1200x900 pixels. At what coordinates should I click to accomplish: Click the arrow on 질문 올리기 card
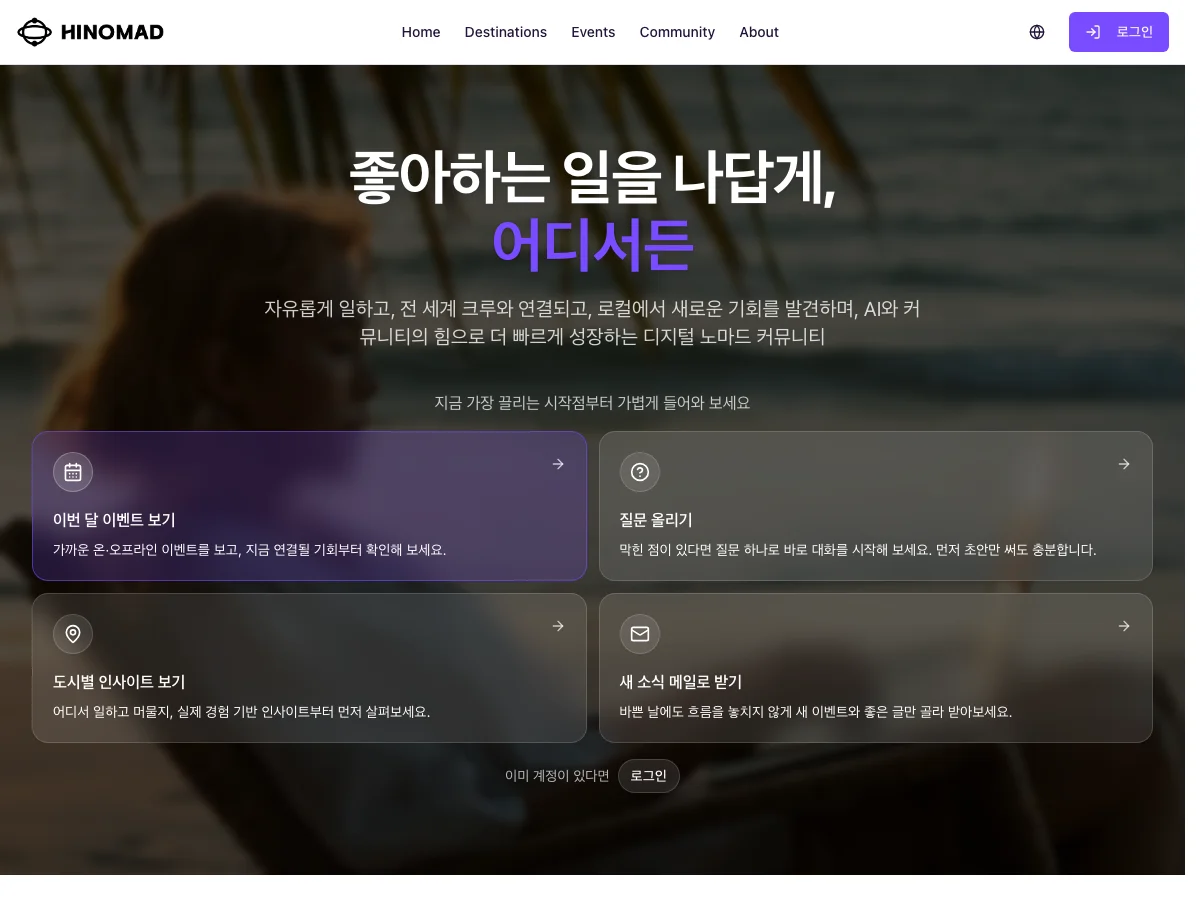click(1124, 464)
